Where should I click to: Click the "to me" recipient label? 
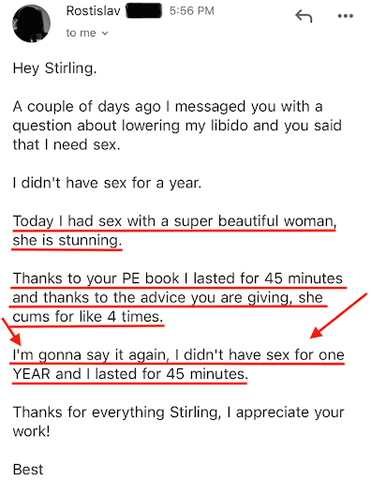coord(81,33)
